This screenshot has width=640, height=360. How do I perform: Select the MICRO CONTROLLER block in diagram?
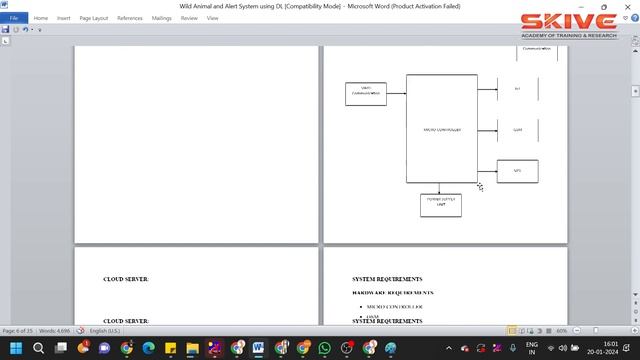click(x=442, y=129)
